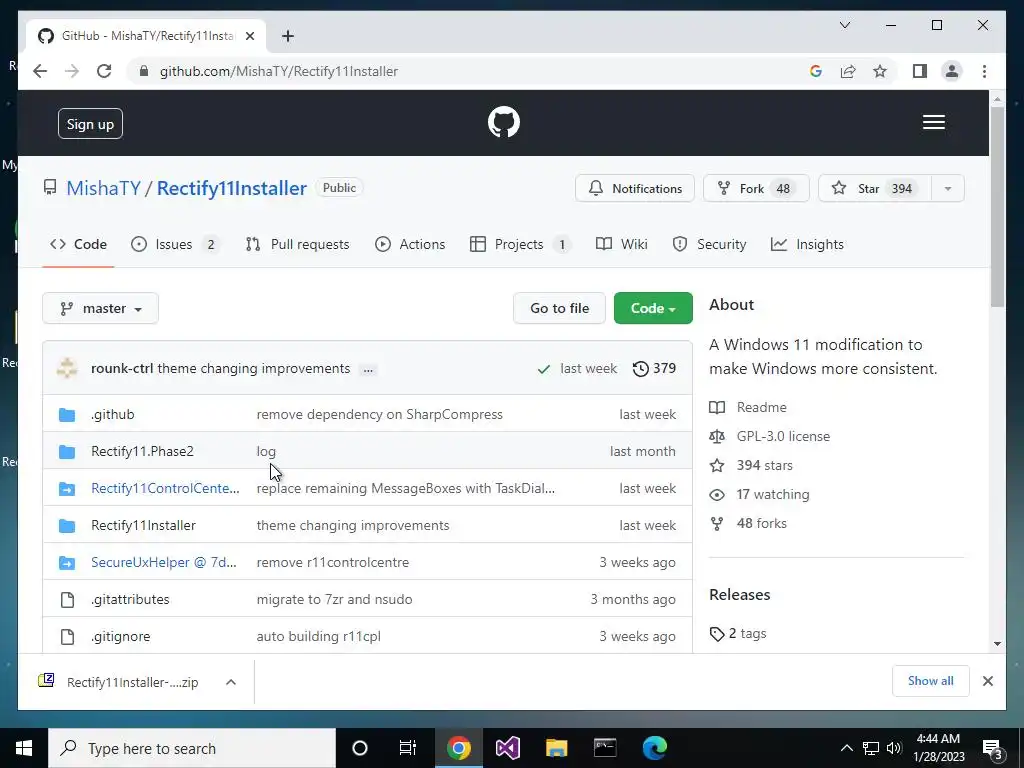Open Microsoft Edge from taskbar
Viewport: 1024px width, 768px height.
654,748
